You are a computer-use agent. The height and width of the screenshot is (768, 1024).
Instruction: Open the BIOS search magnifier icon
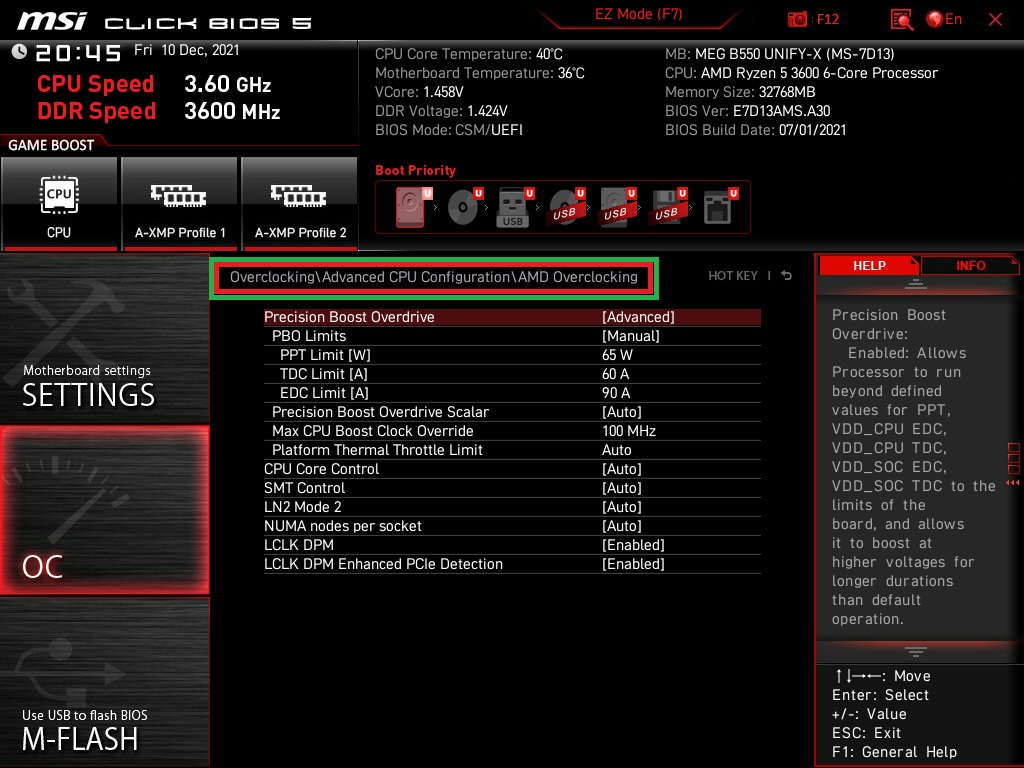[x=901, y=20]
